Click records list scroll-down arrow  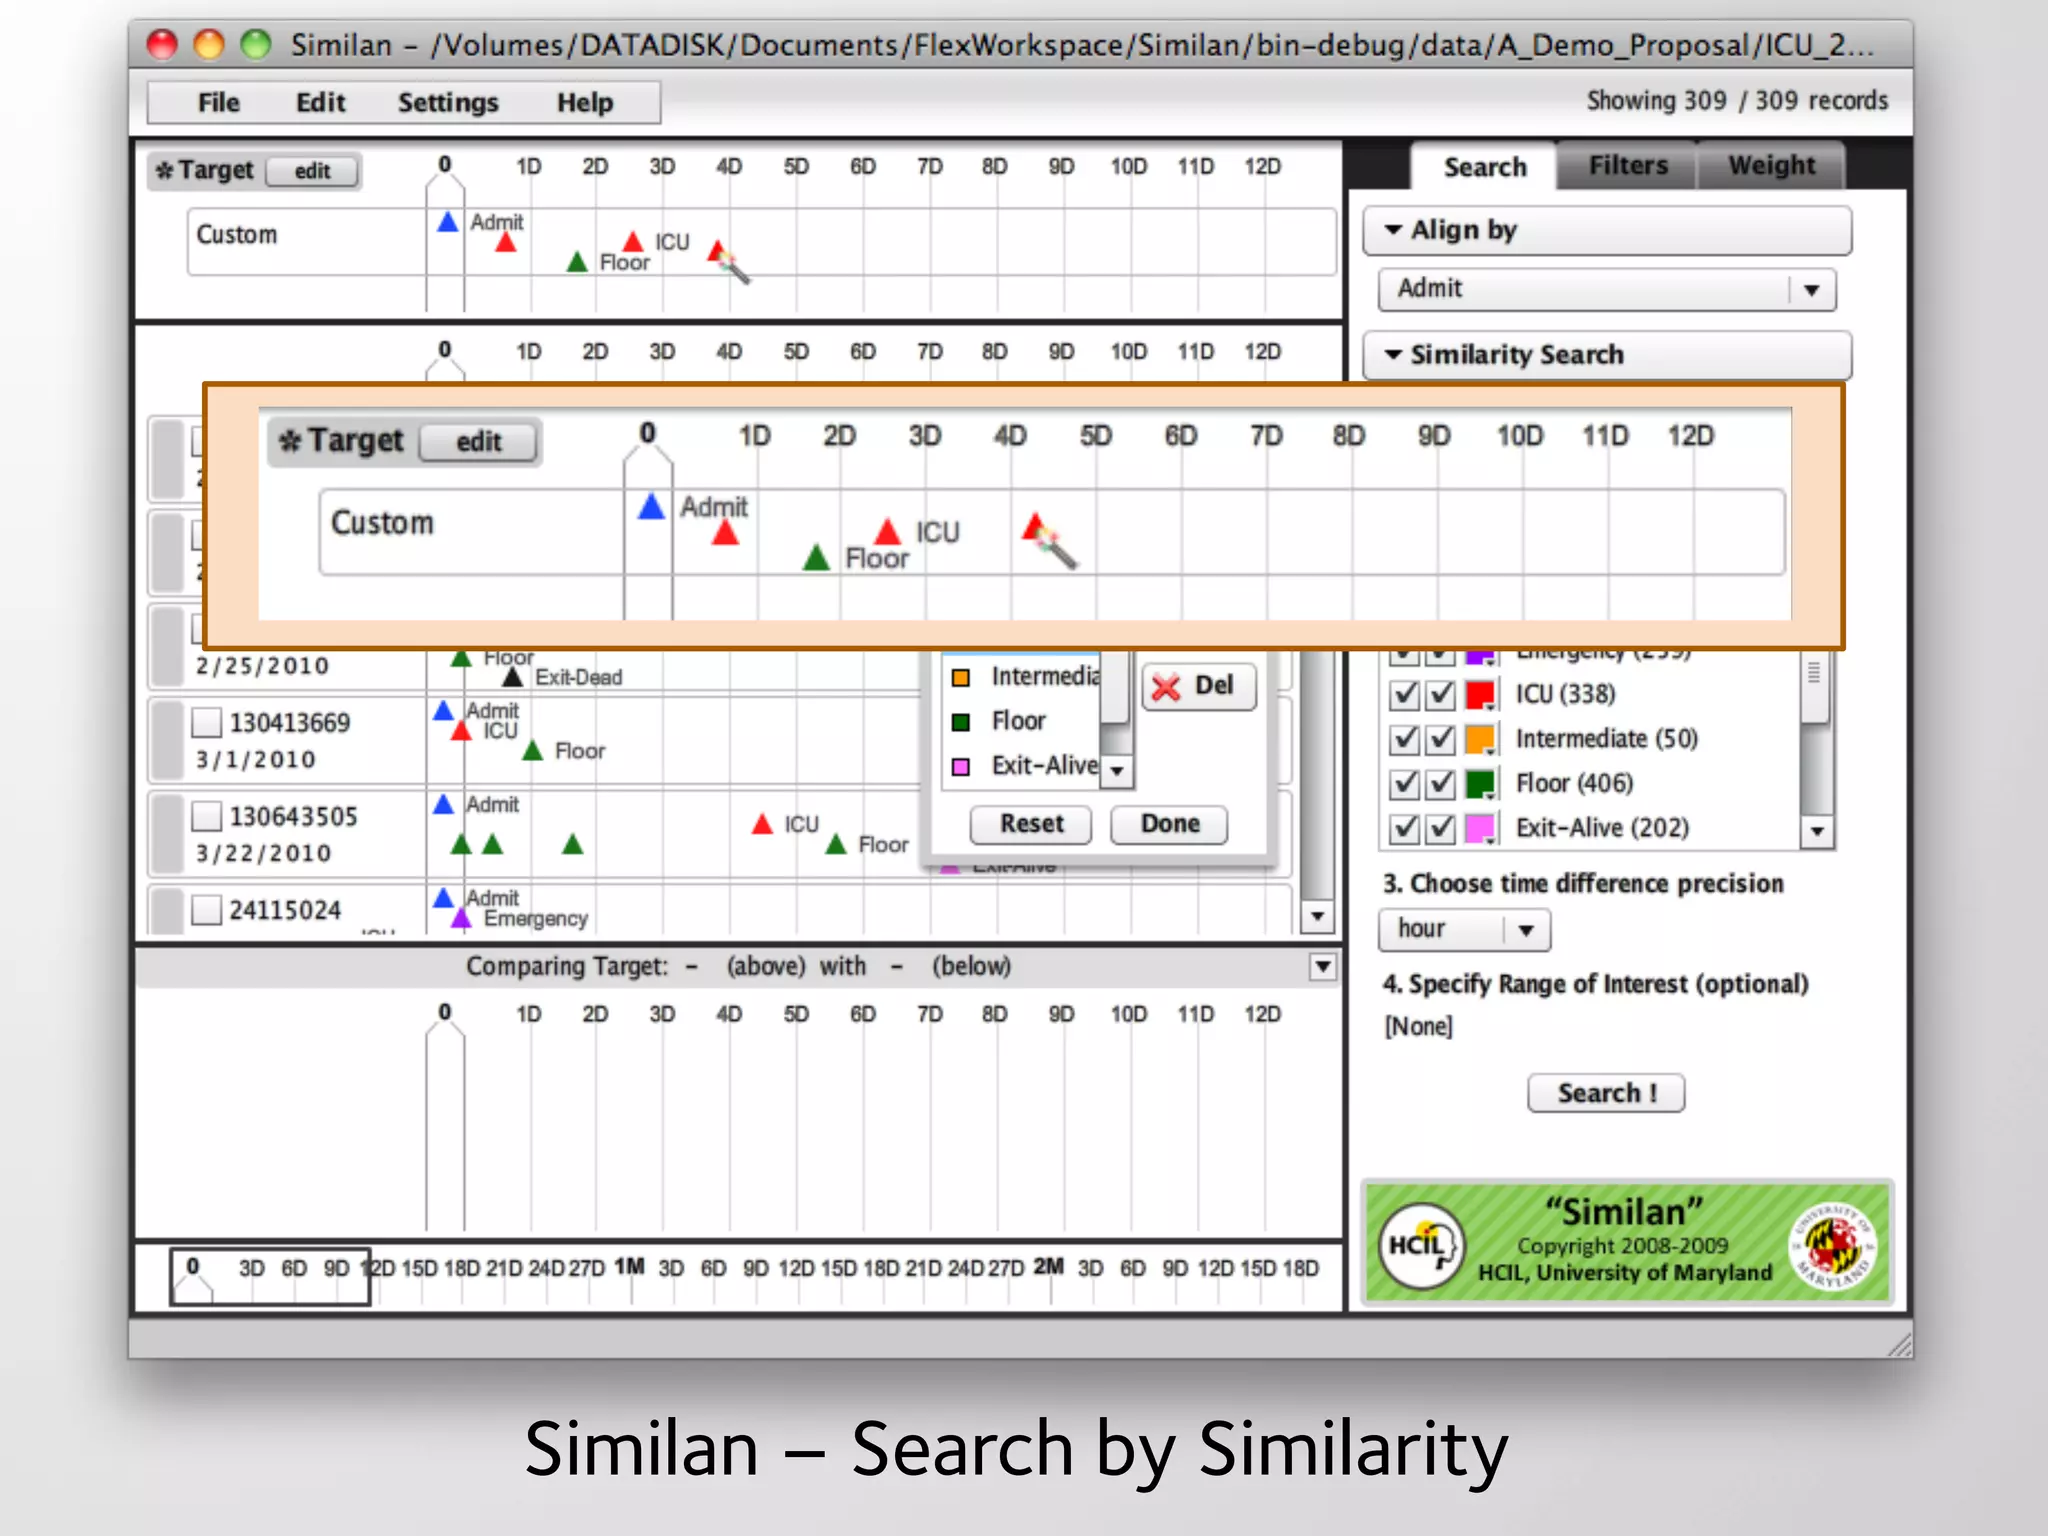(1317, 916)
